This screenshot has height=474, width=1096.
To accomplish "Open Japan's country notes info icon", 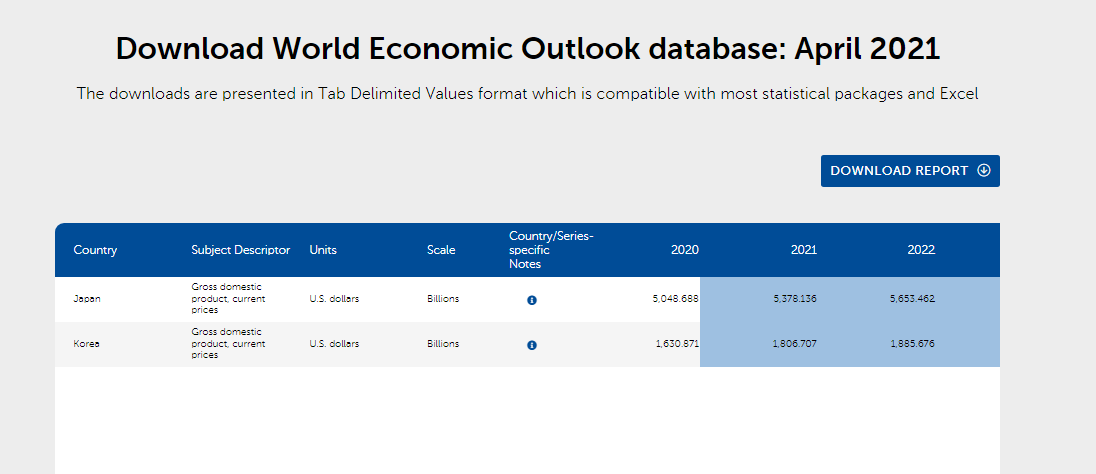I will coord(532,300).
